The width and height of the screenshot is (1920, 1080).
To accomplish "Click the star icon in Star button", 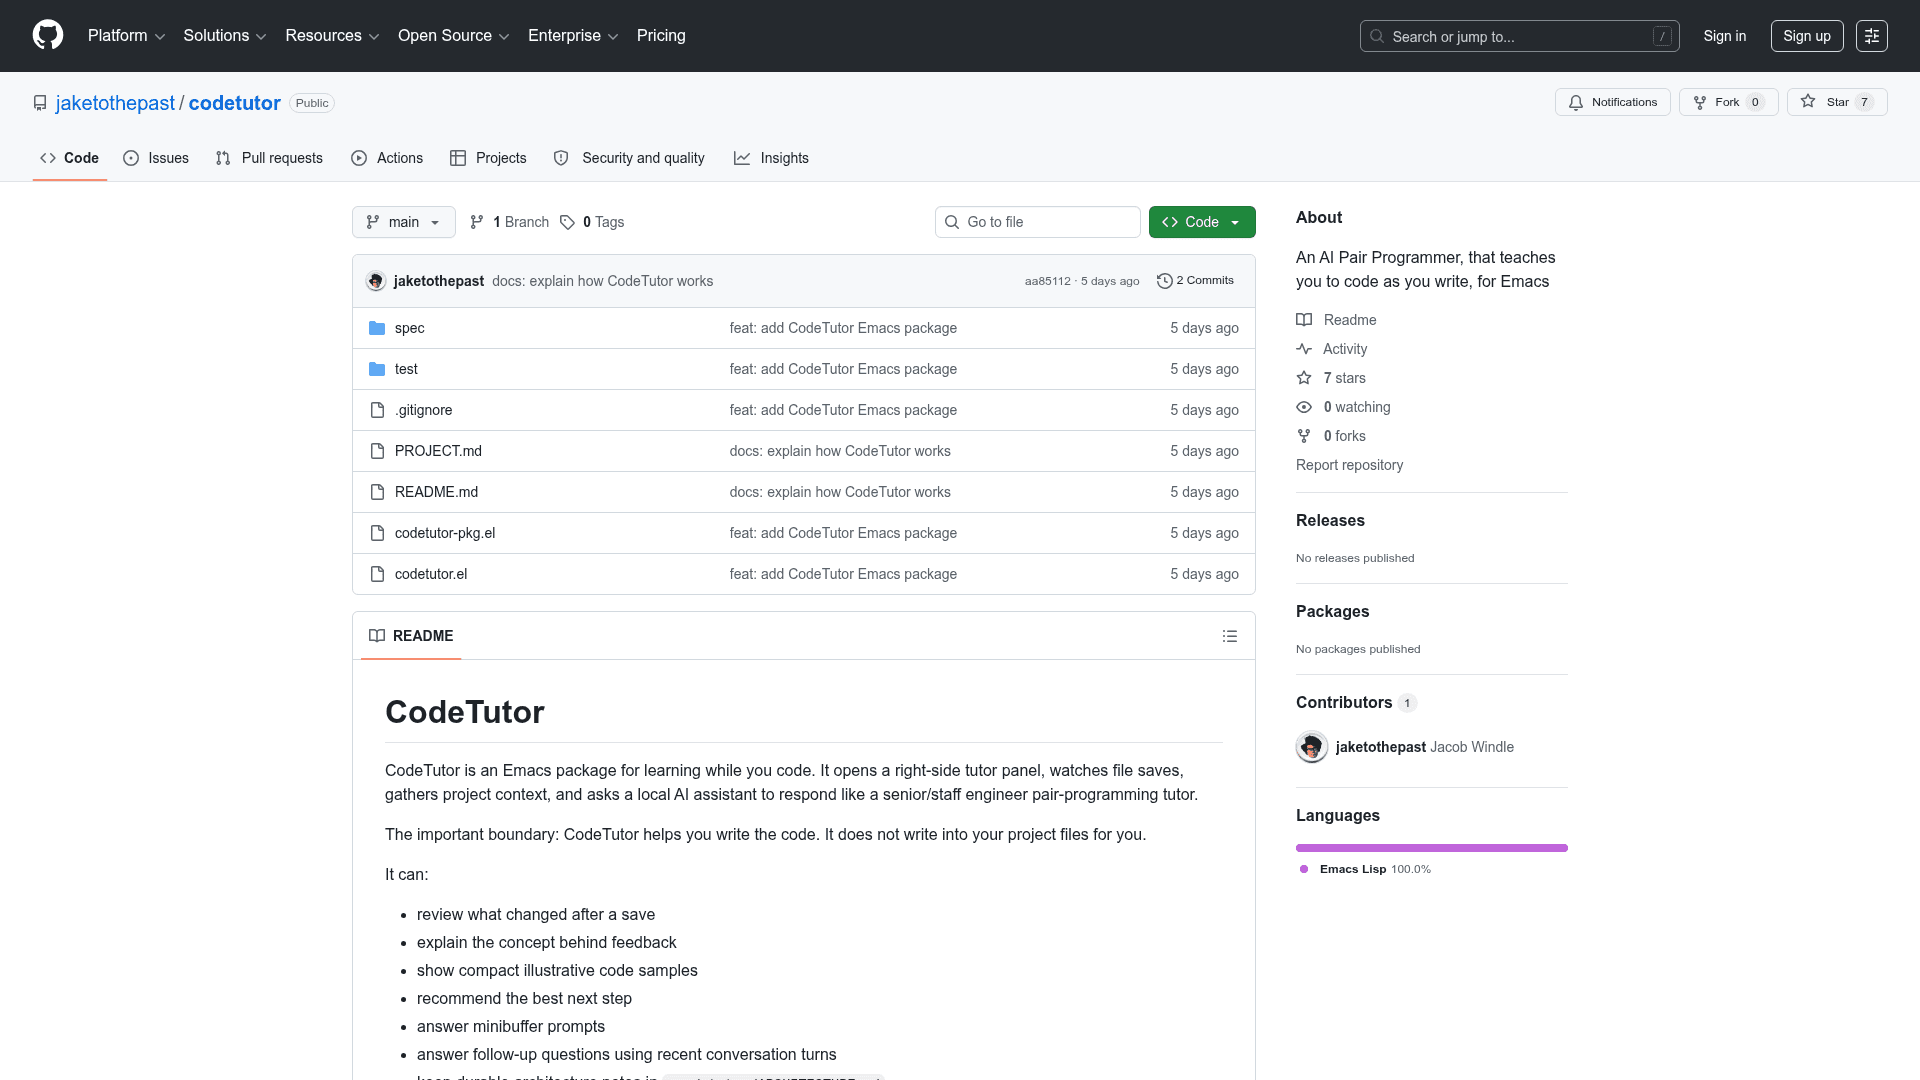I will point(1808,101).
